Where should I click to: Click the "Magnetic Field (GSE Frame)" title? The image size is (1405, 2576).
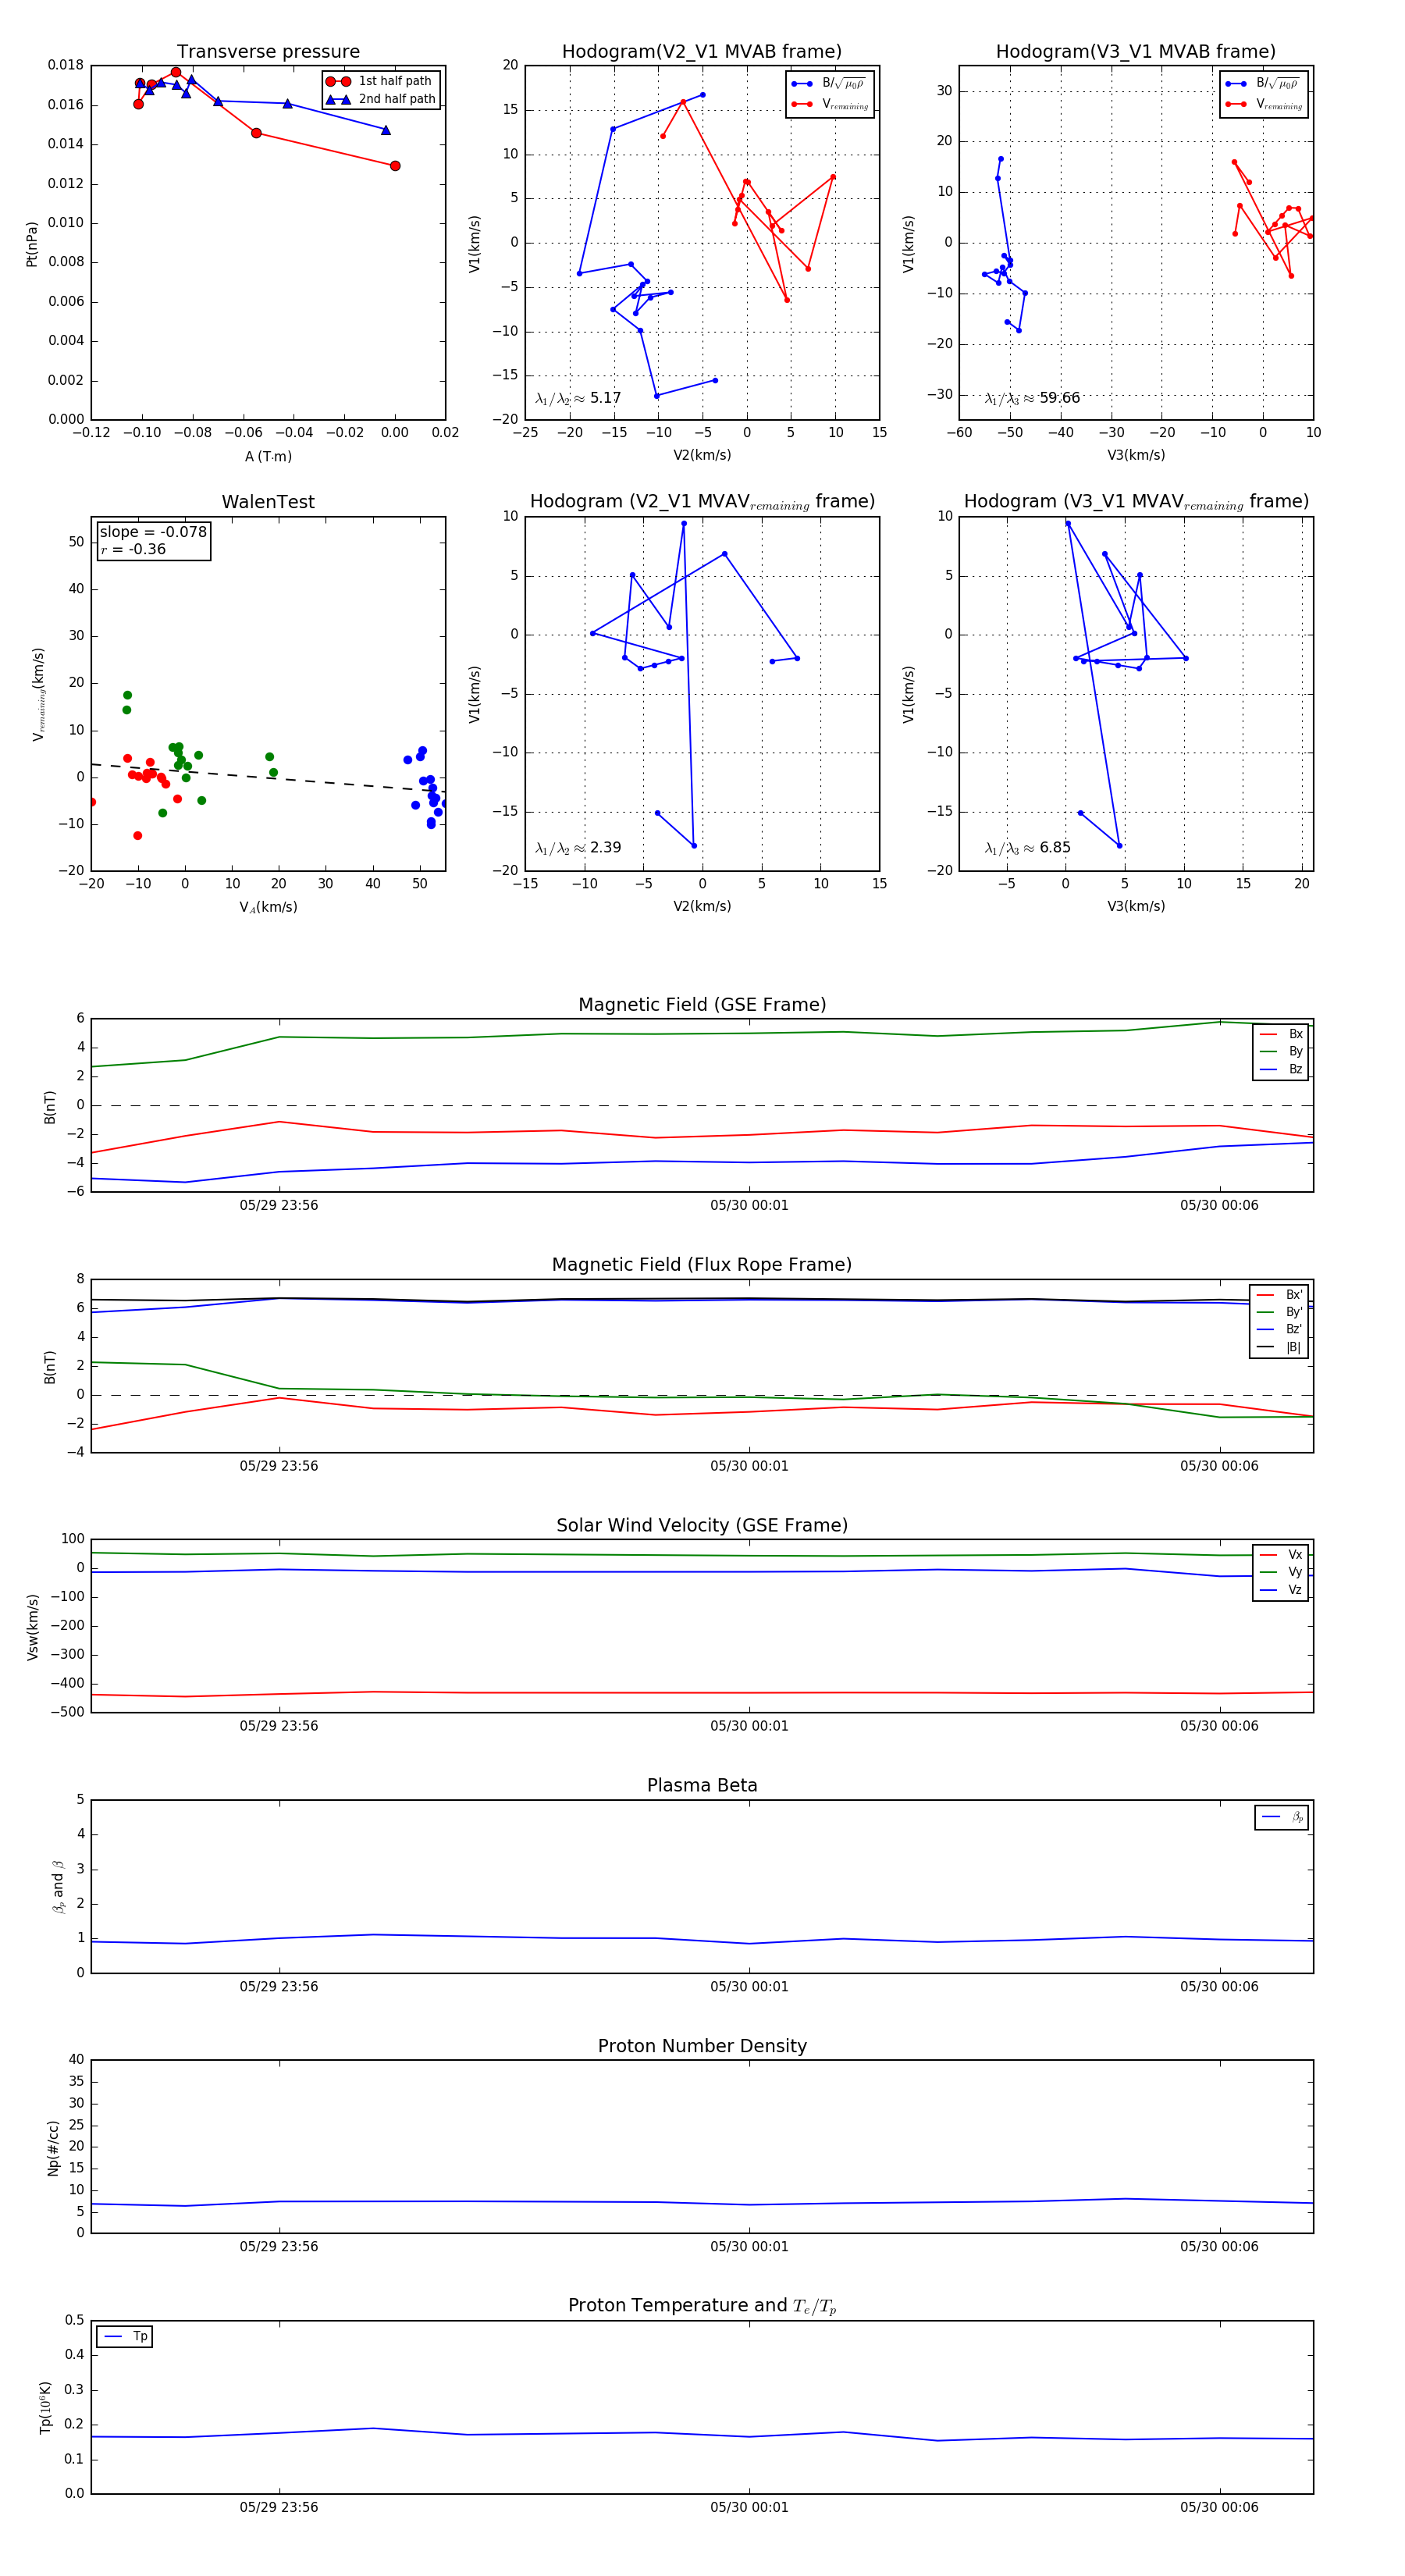coord(702,1005)
